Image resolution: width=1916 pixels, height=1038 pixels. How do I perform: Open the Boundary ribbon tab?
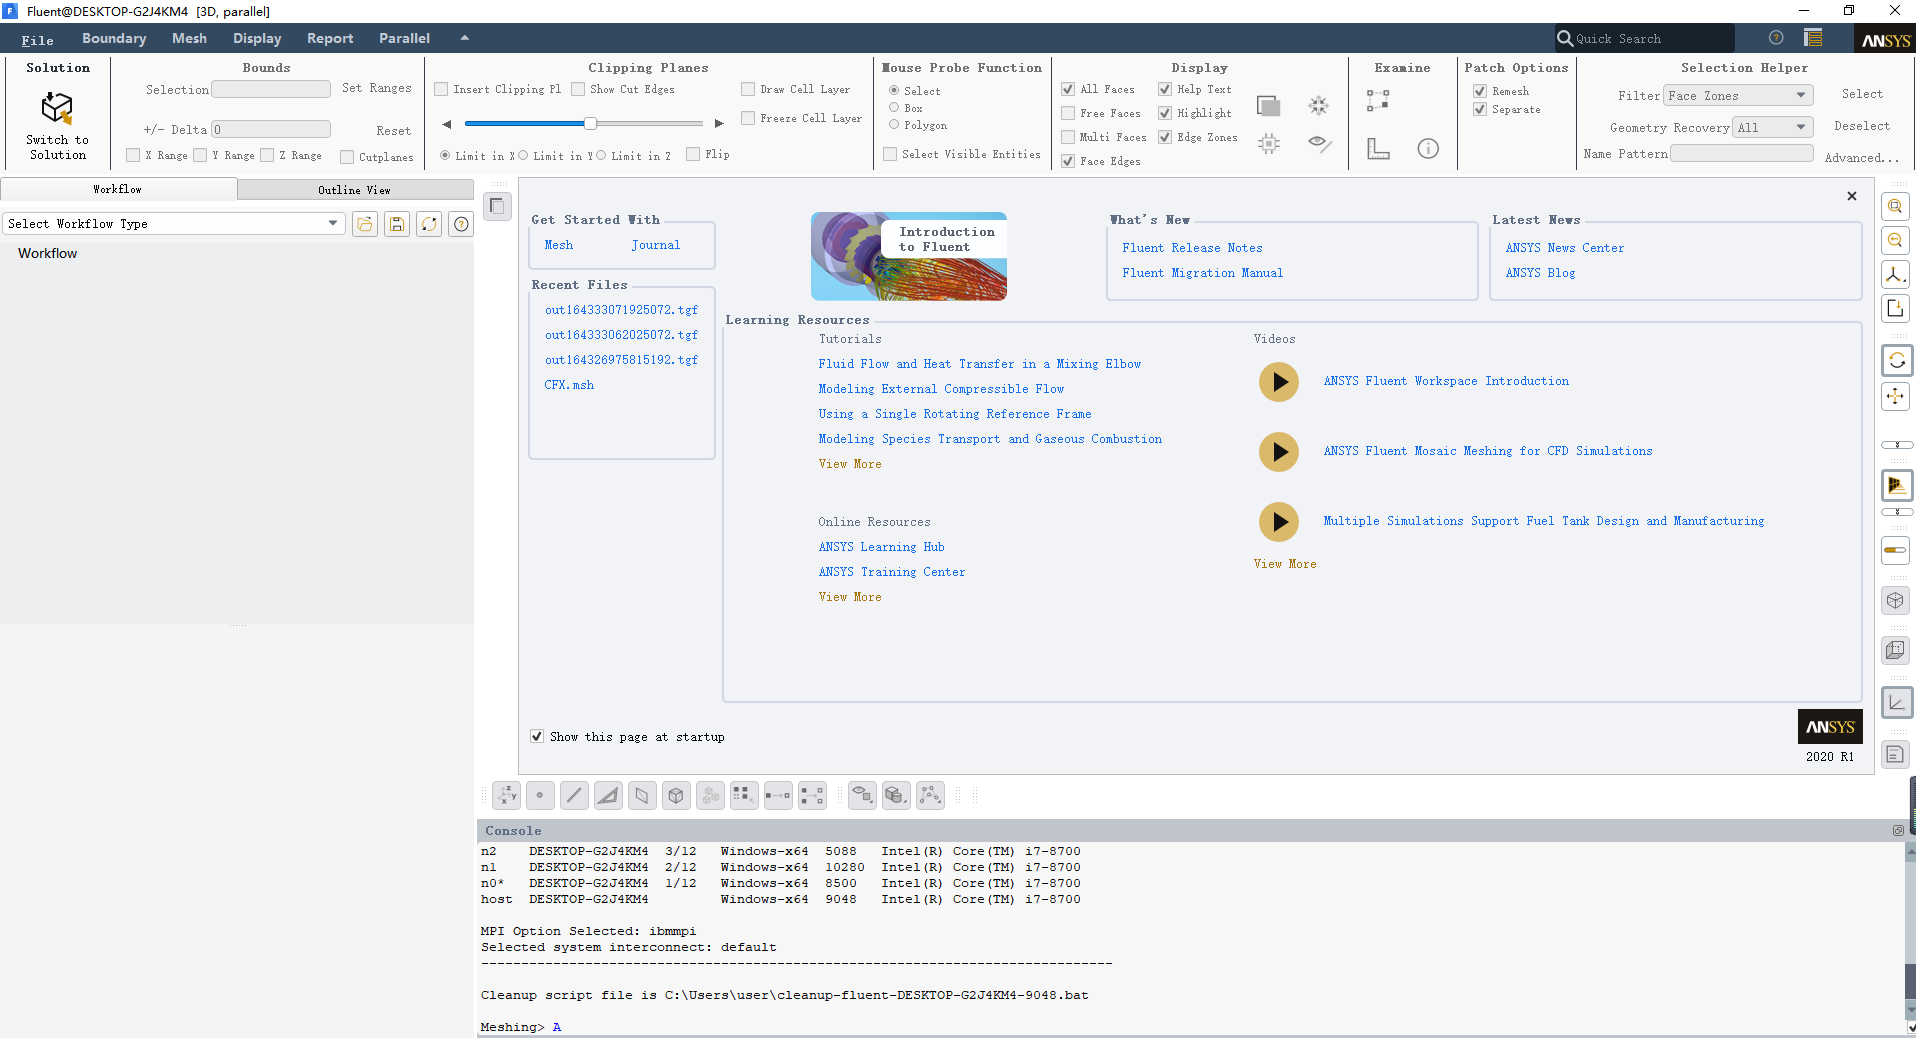(114, 38)
